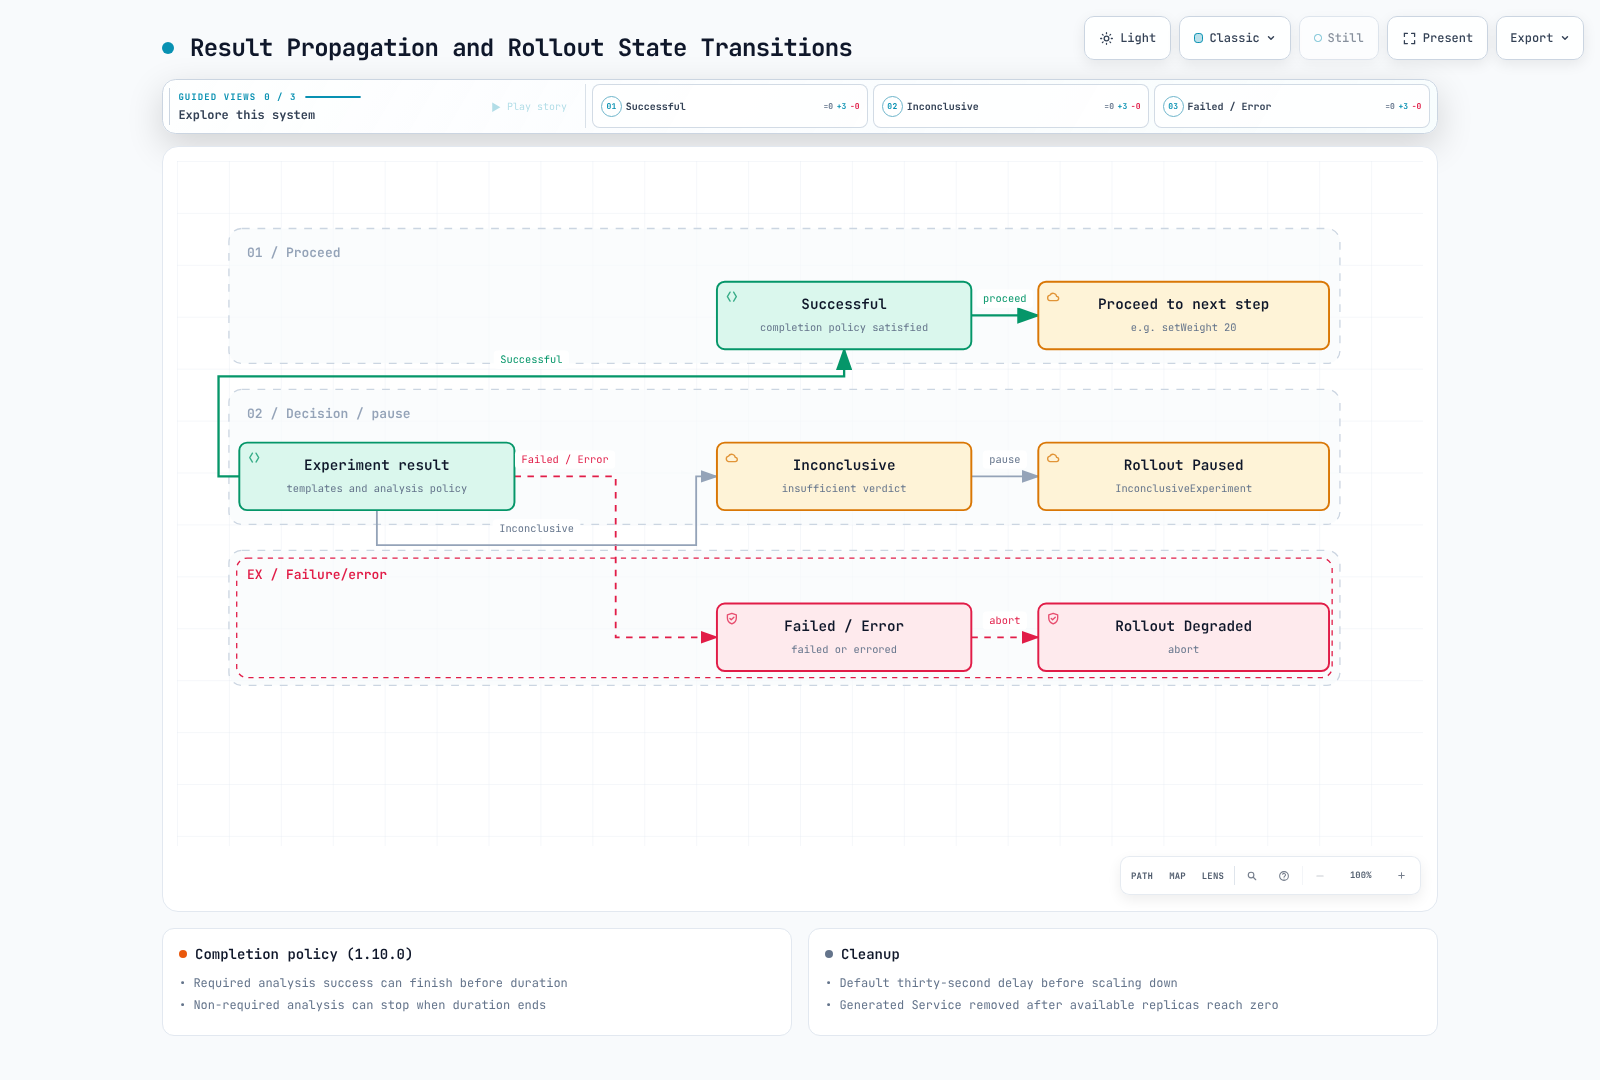The width and height of the screenshot is (1600, 1080).
Task: Click the 'EX / Failure/error' lane label
Action: pyautogui.click(x=317, y=575)
